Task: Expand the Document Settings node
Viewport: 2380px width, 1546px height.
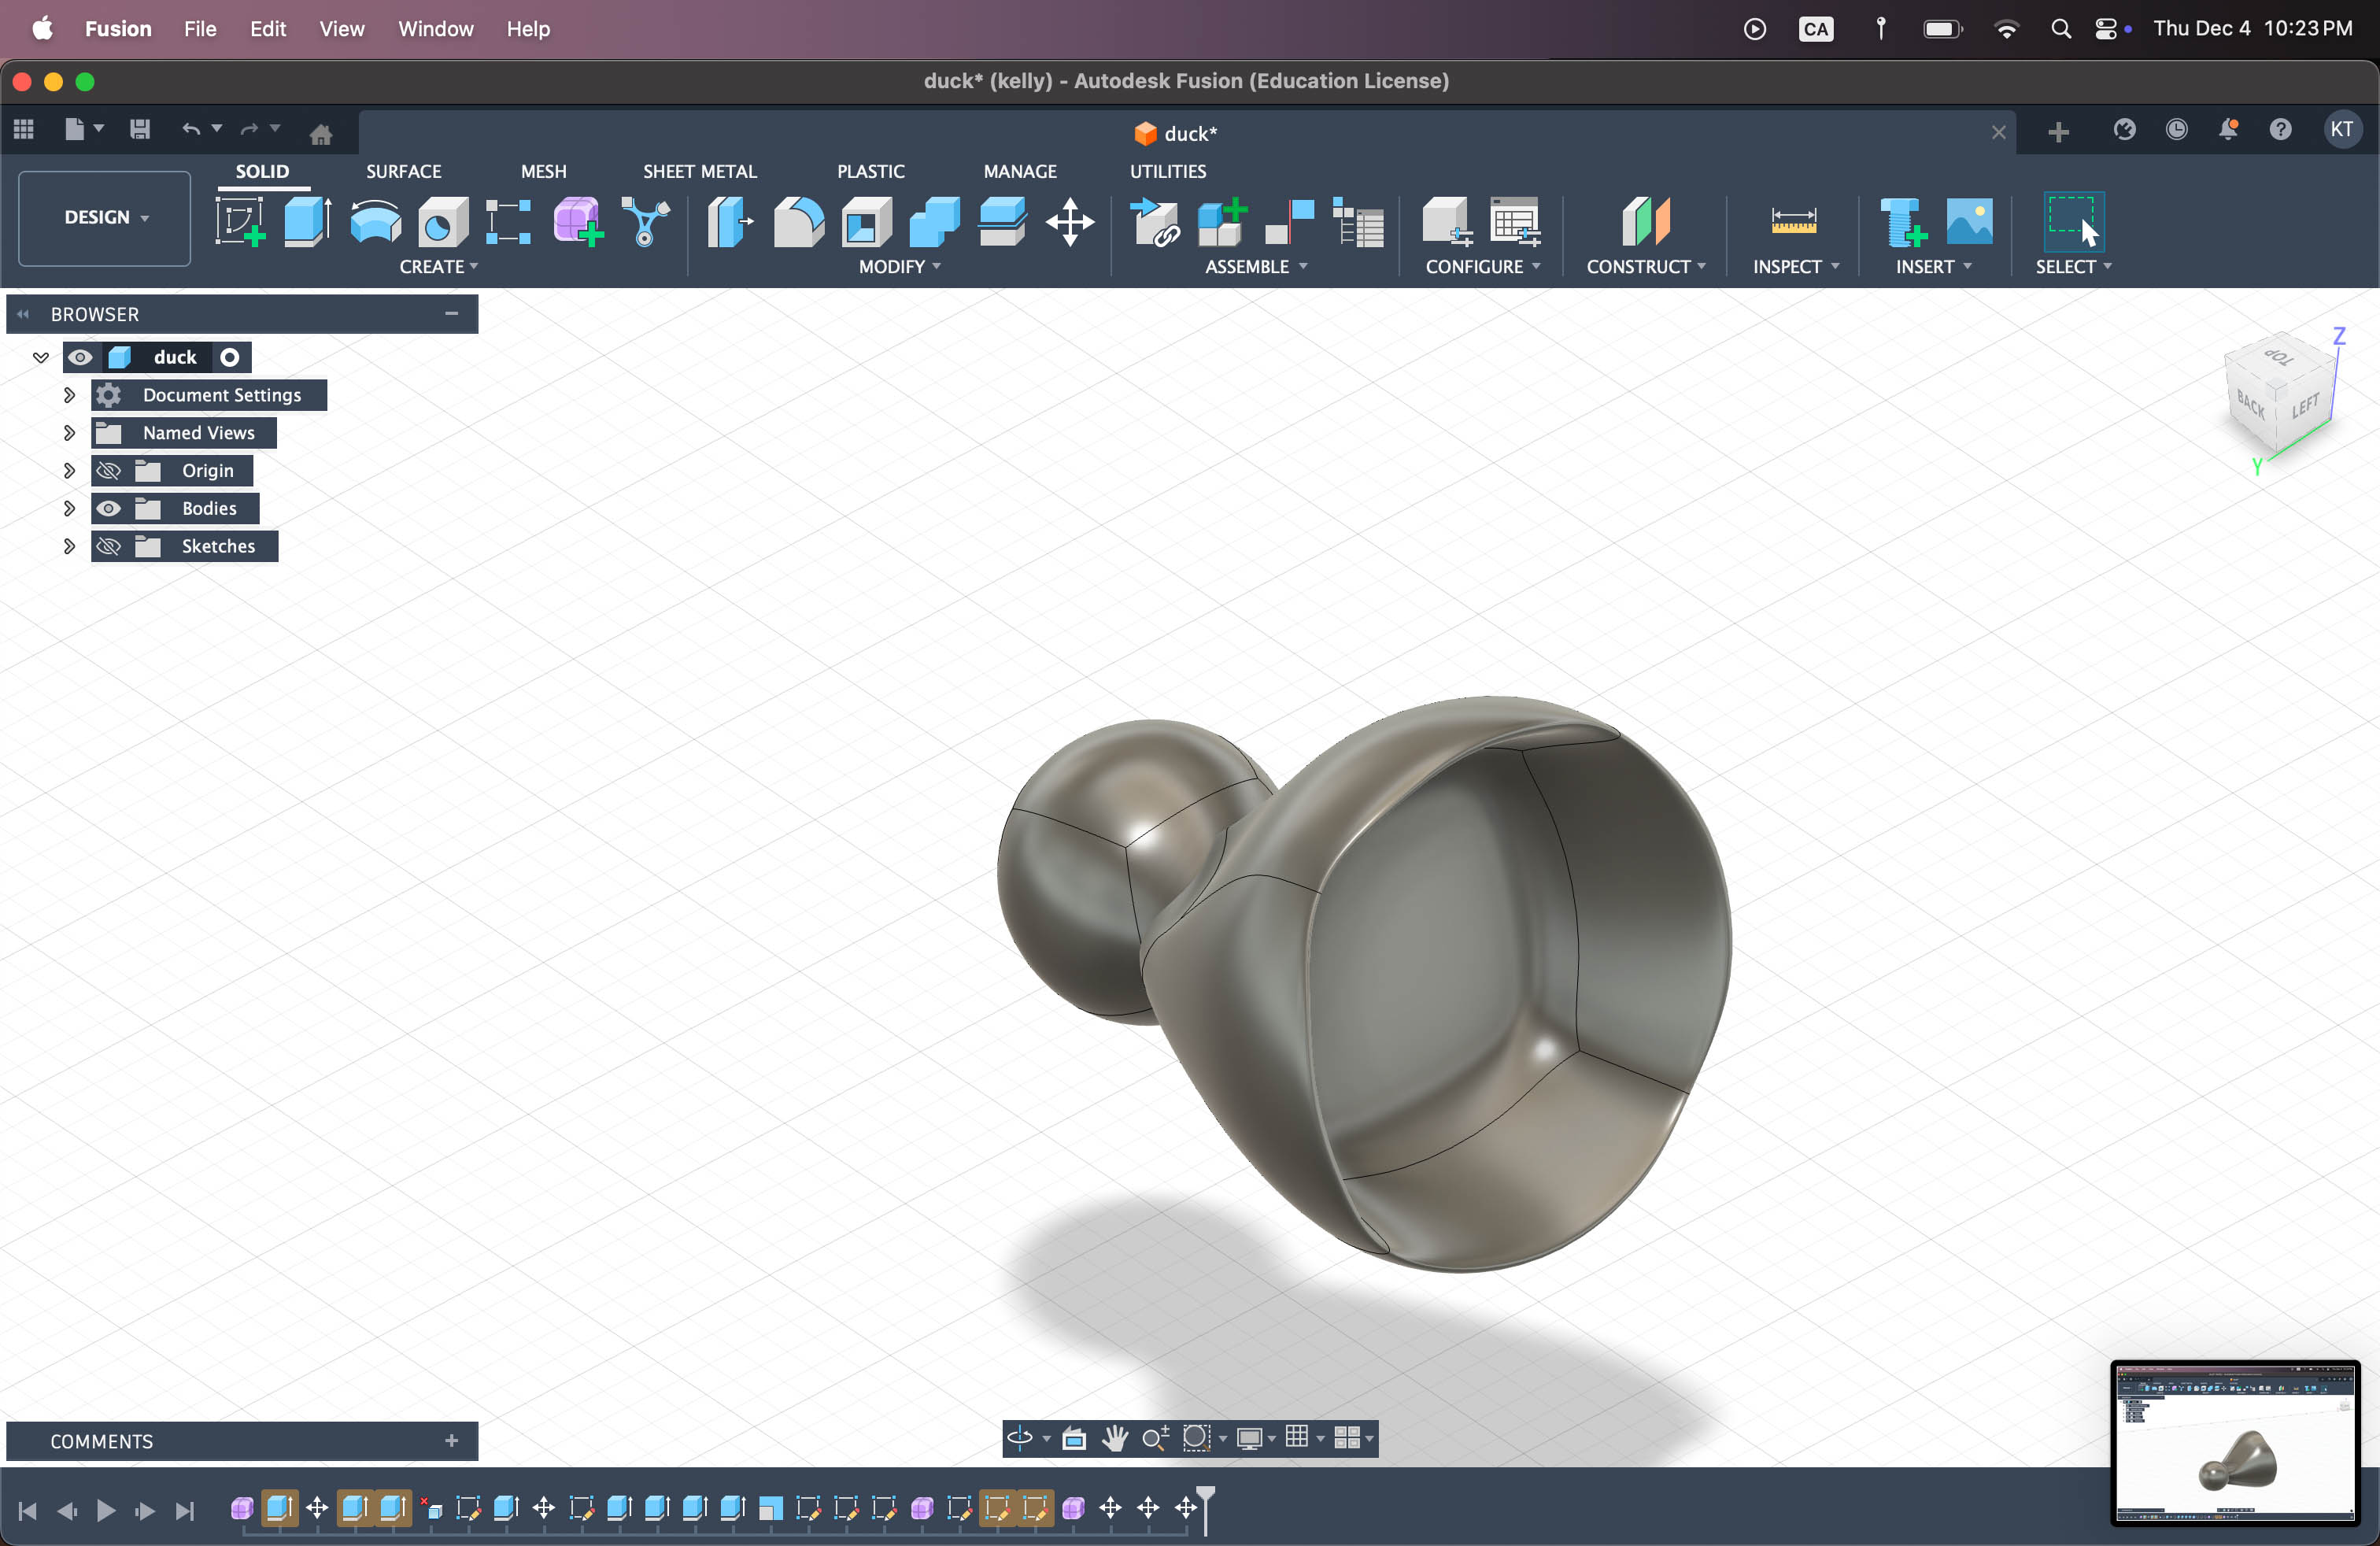Action: click(x=69, y=395)
